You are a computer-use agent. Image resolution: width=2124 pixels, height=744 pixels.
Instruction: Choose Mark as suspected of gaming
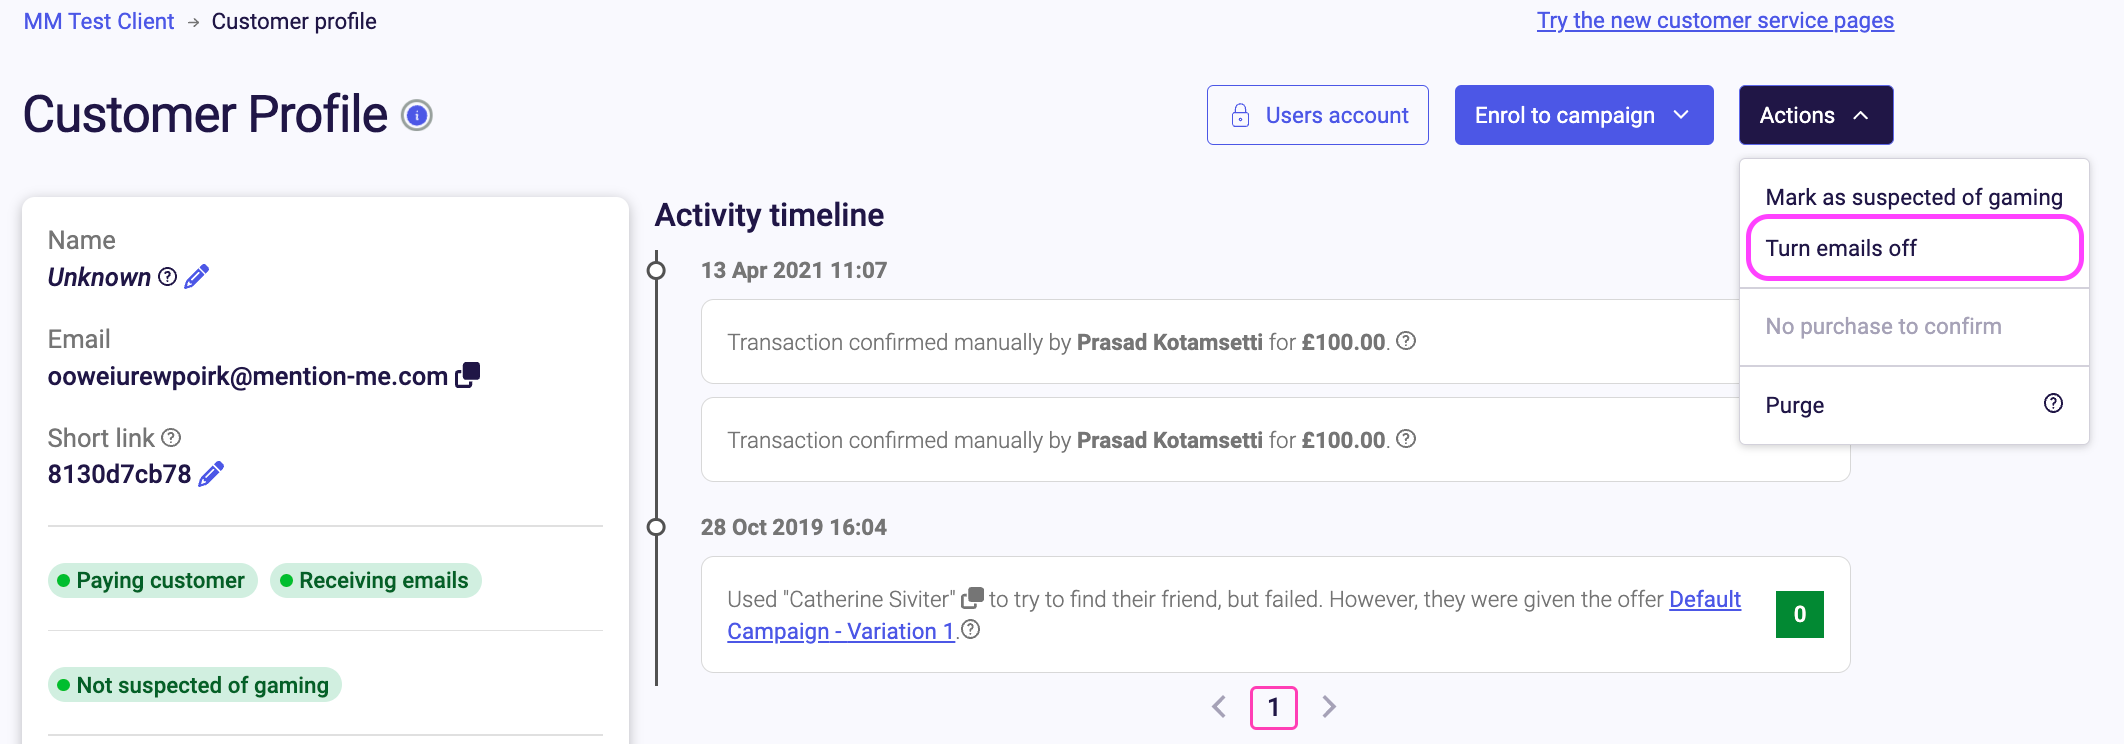pyautogui.click(x=1914, y=197)
